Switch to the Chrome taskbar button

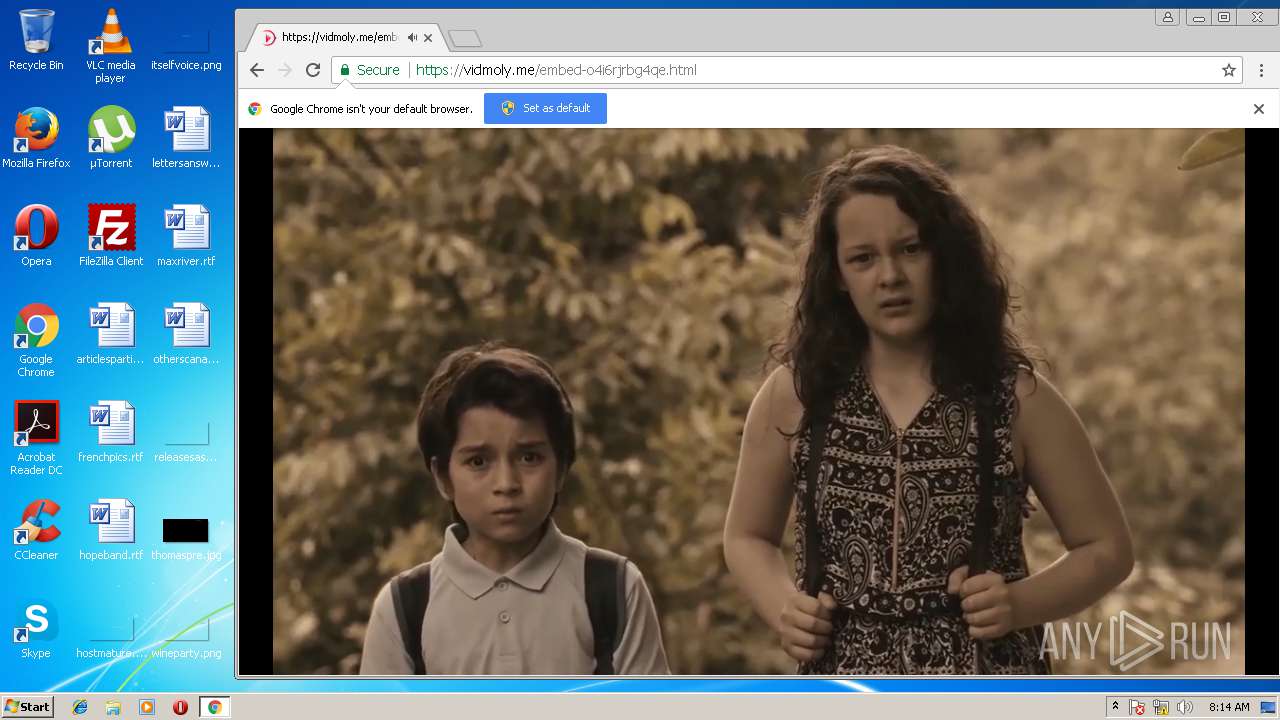214,707
